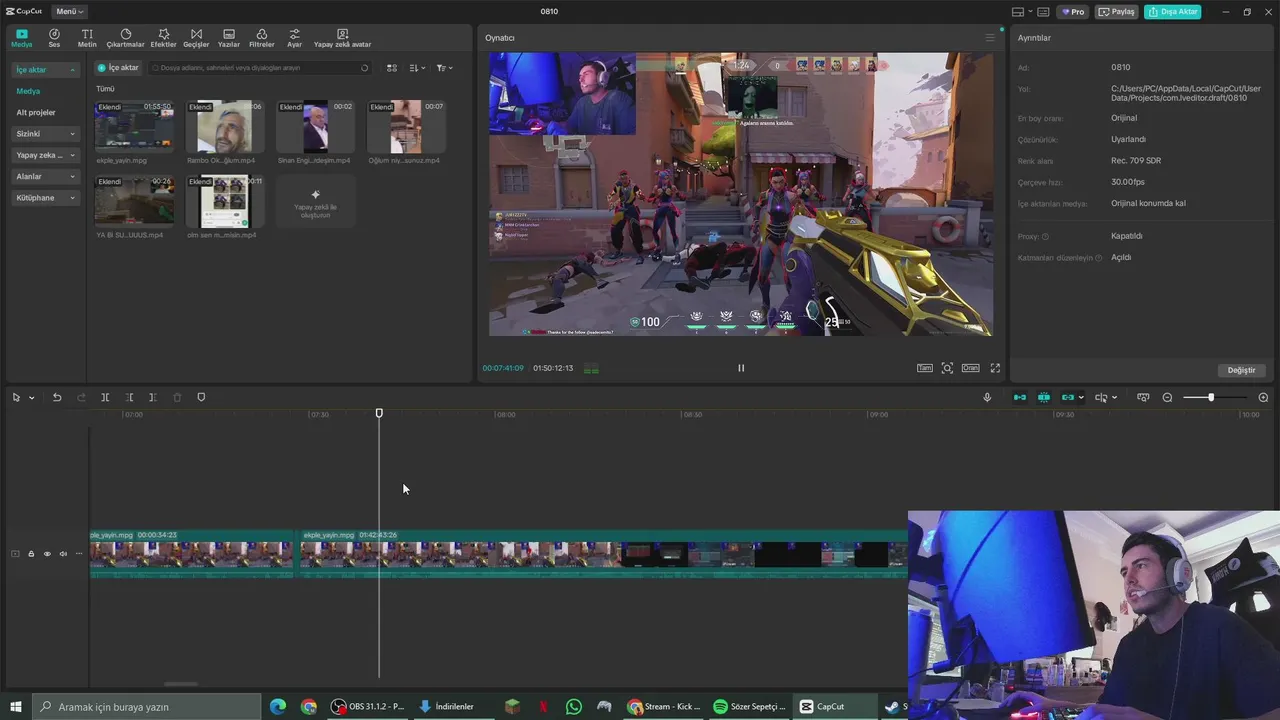Viewport: 1280px width, 720px height.
Task: Select the ekple_yayin.mpg media thumbnail
Action: pyautogui.click(x=134, y=127)
